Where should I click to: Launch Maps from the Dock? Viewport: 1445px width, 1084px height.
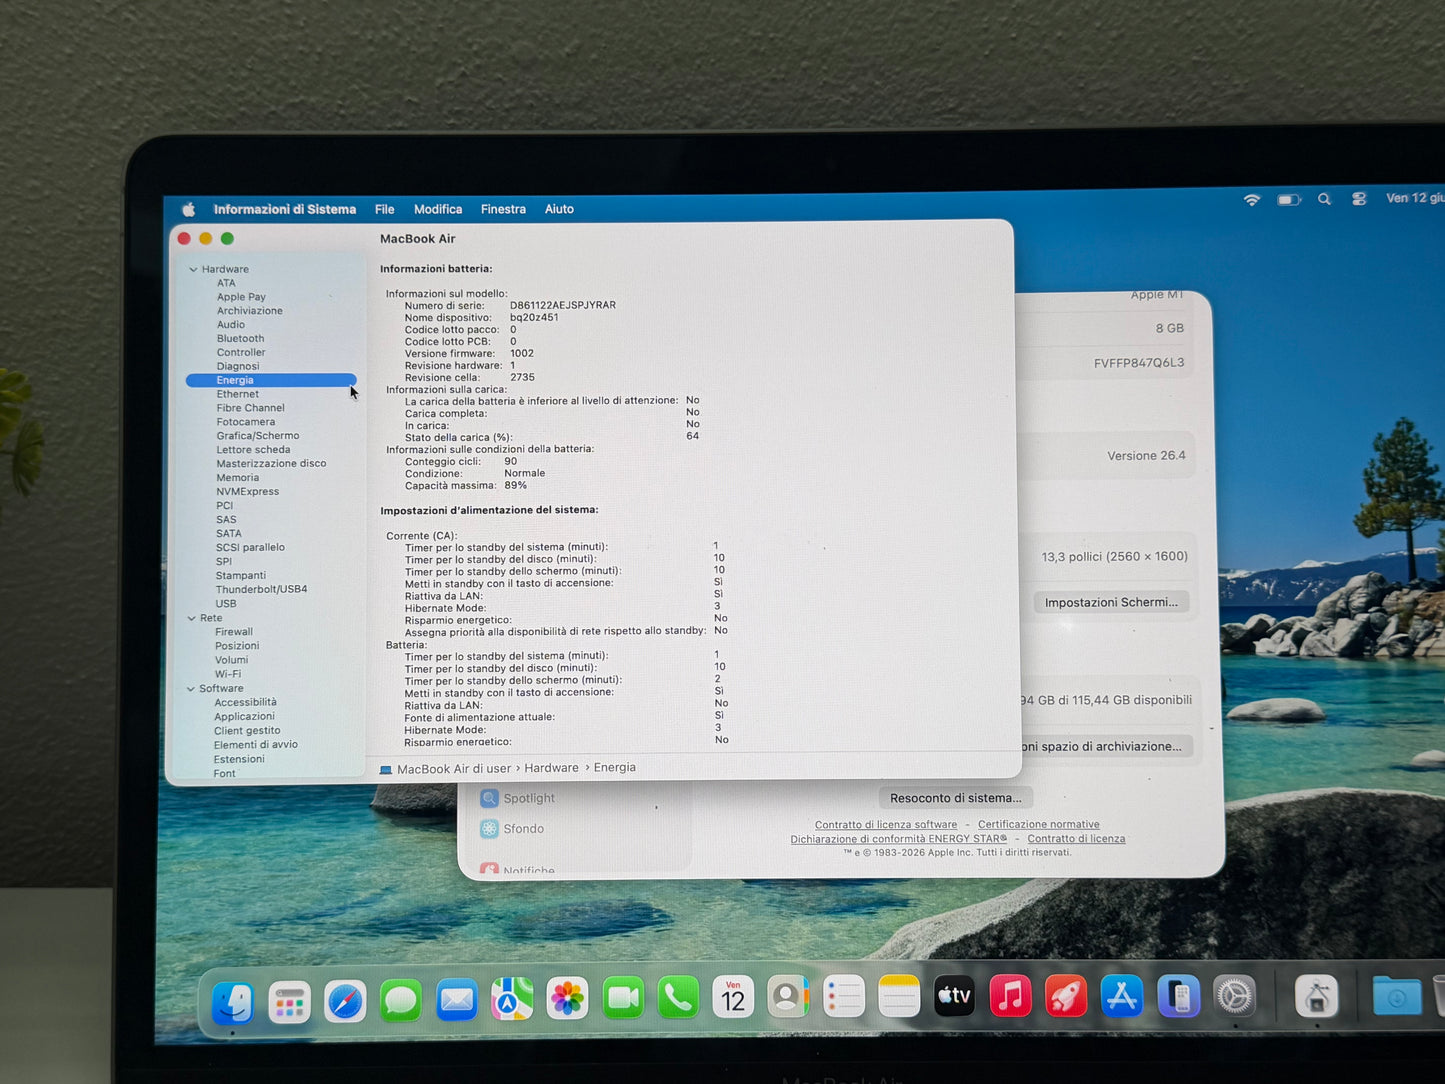512,999
